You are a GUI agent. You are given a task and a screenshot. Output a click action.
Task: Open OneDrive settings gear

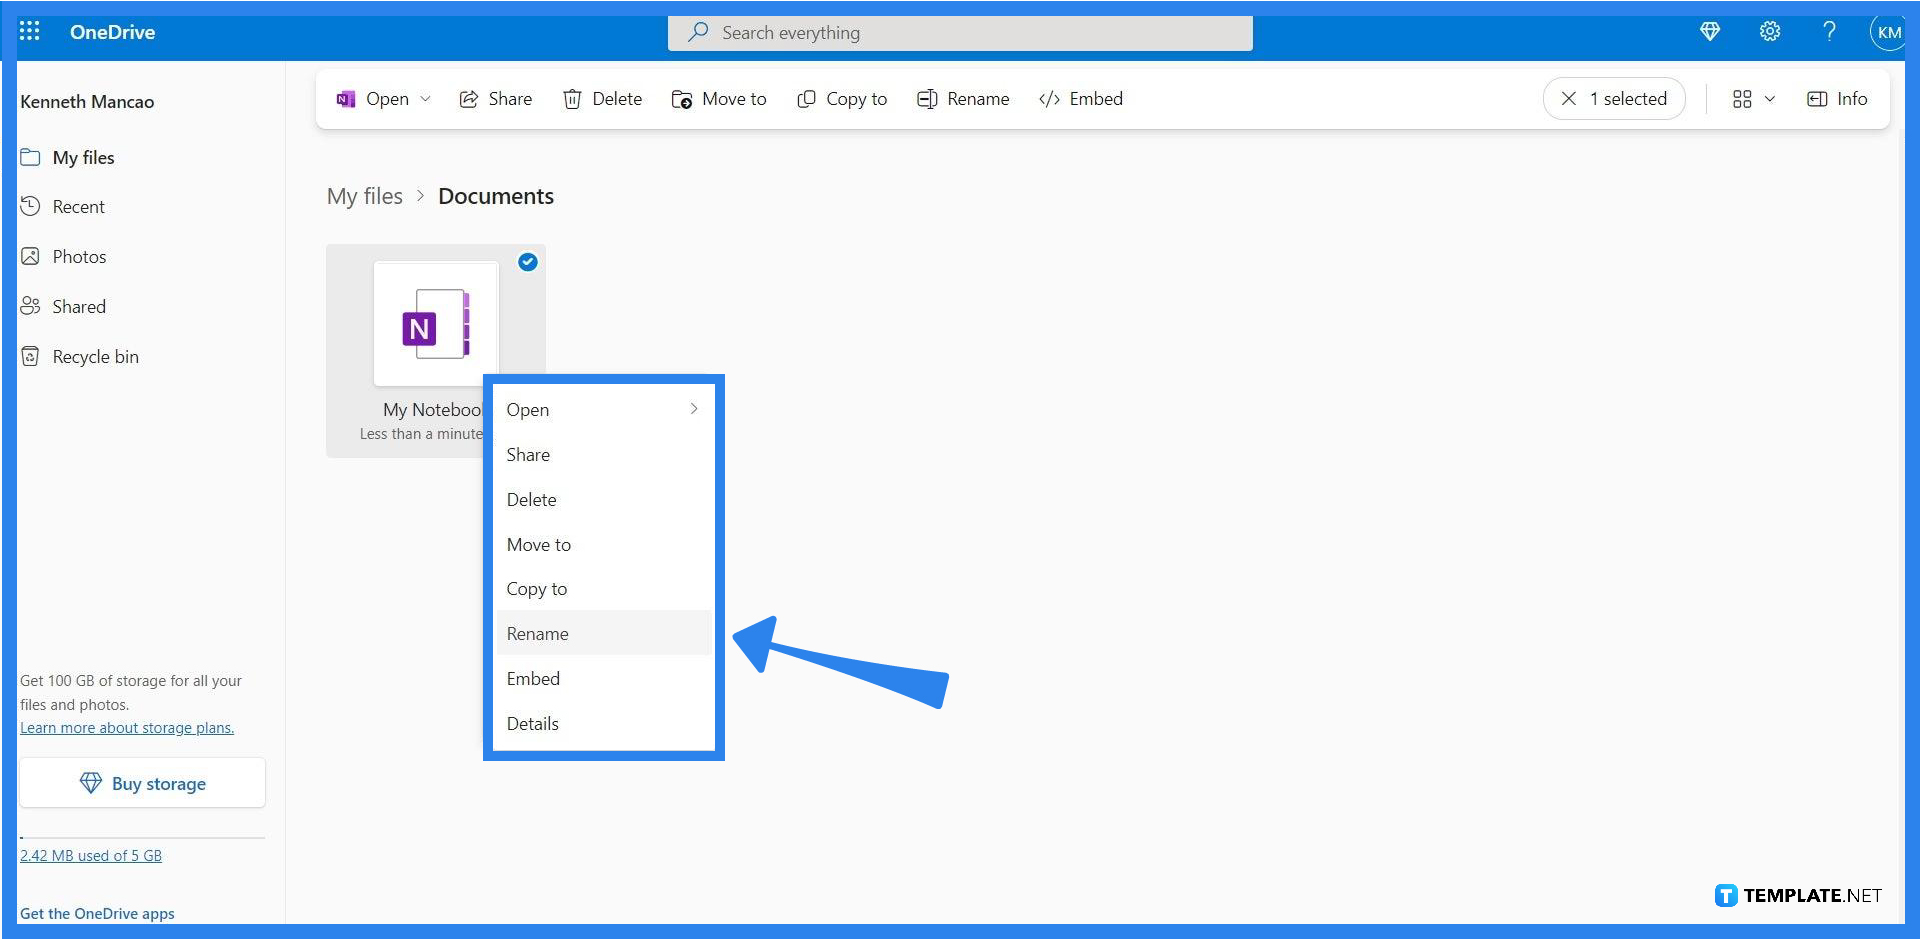[1769, 31]
